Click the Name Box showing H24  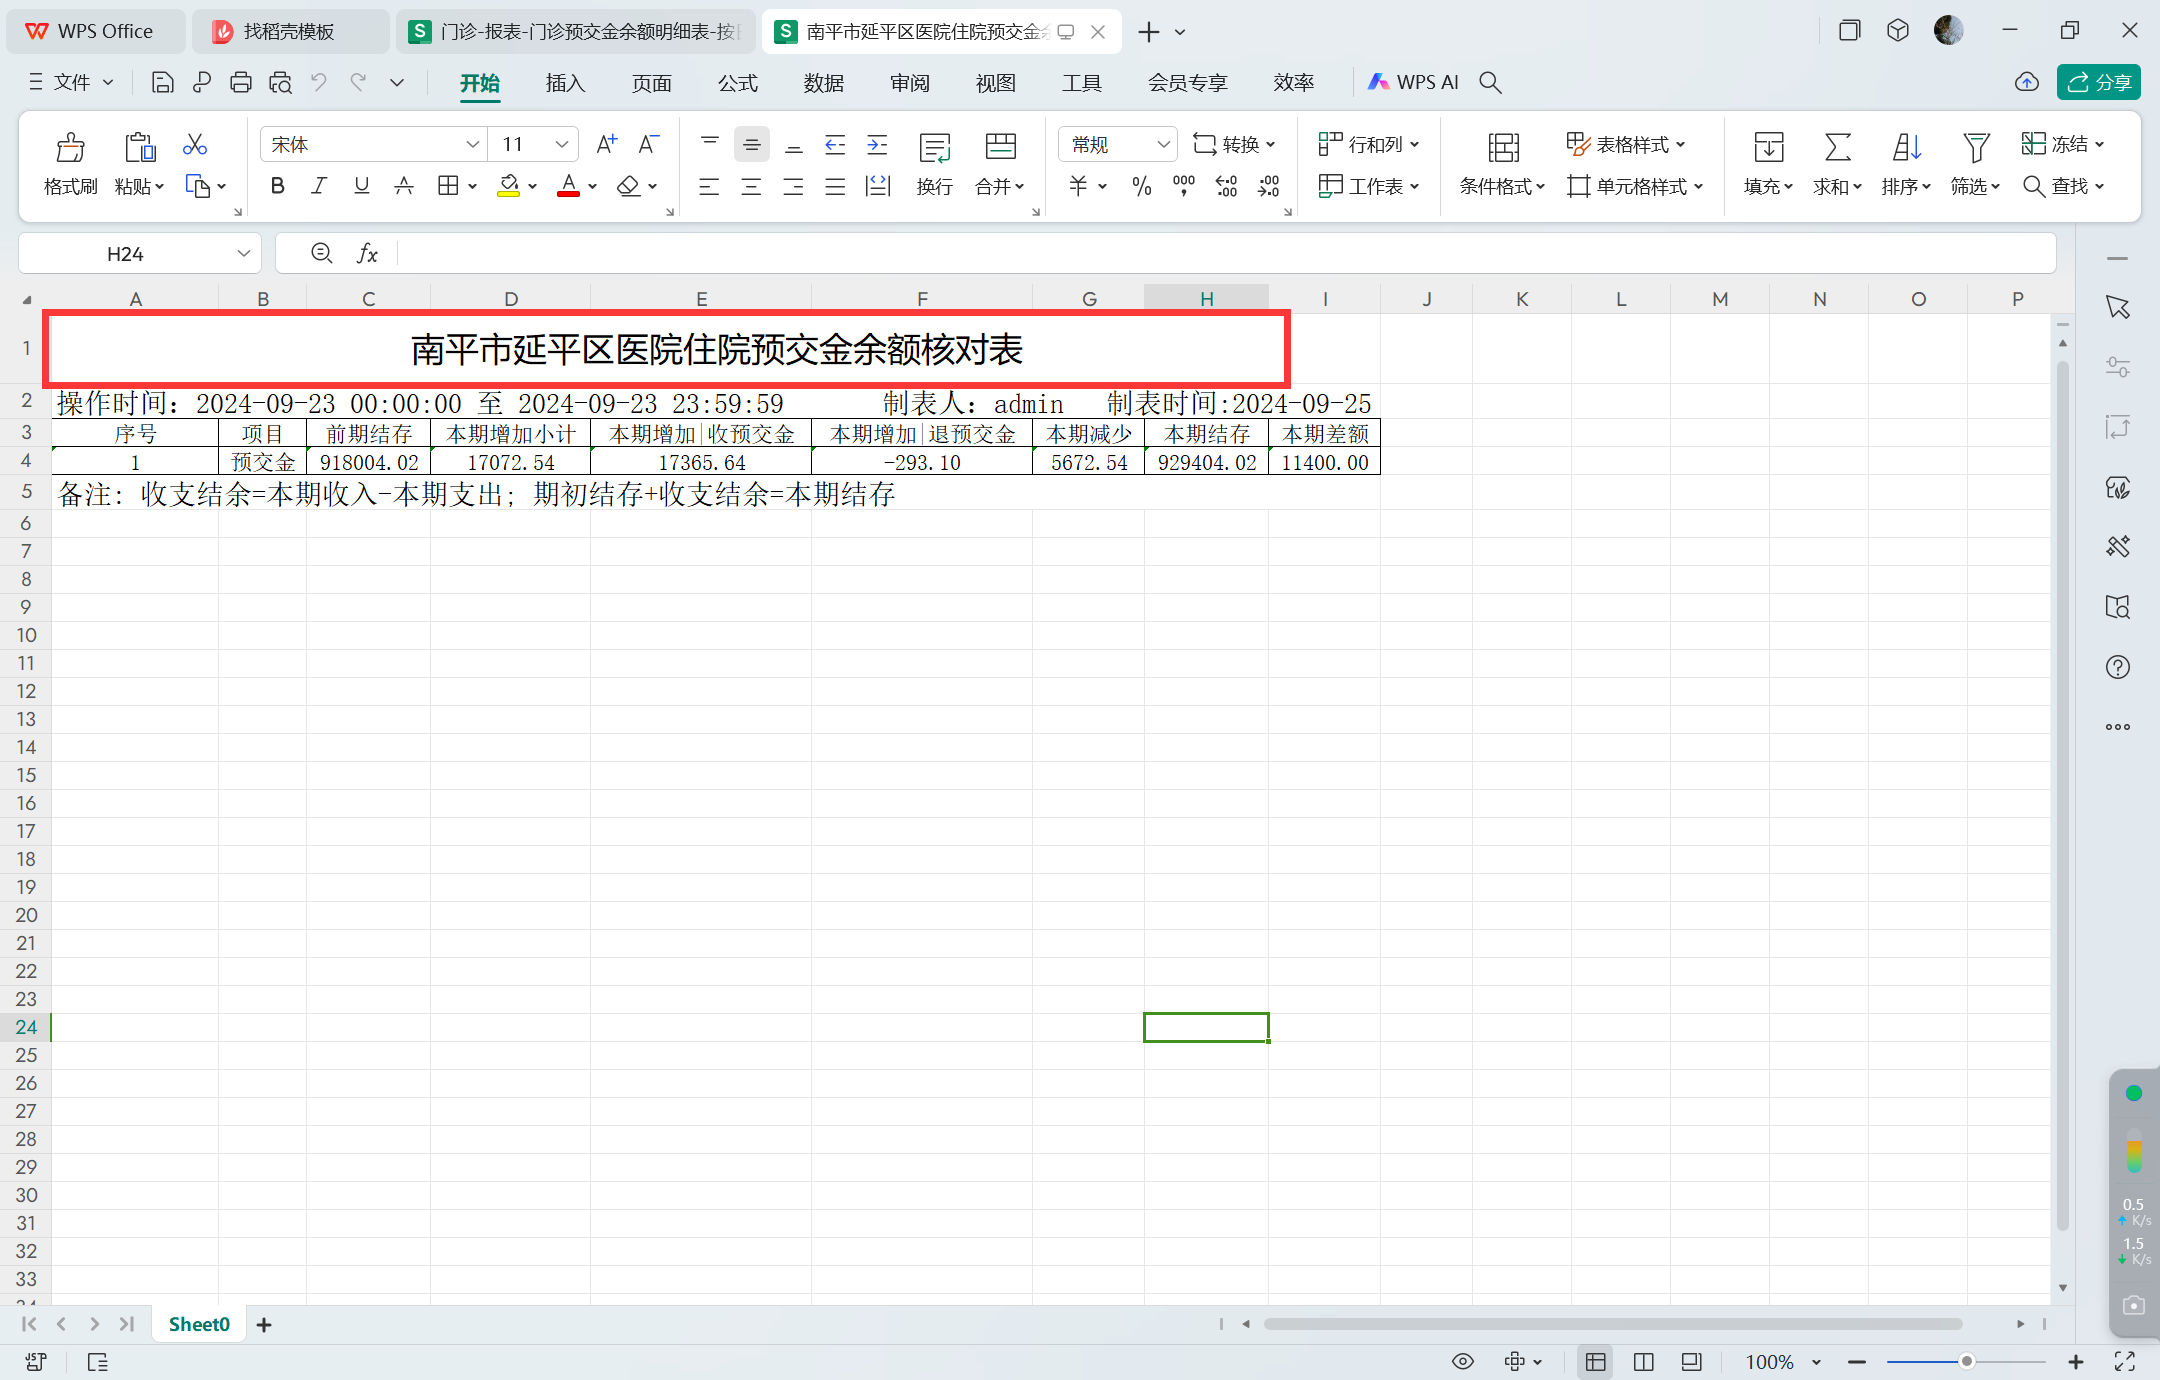126,254
